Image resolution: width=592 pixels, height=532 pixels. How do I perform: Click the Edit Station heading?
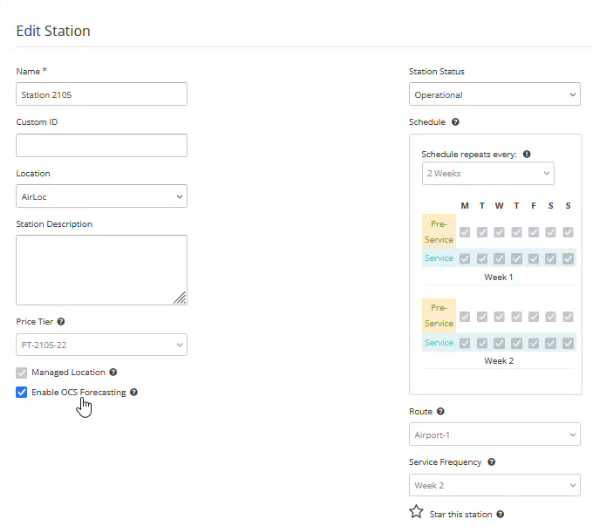(53, 31)
